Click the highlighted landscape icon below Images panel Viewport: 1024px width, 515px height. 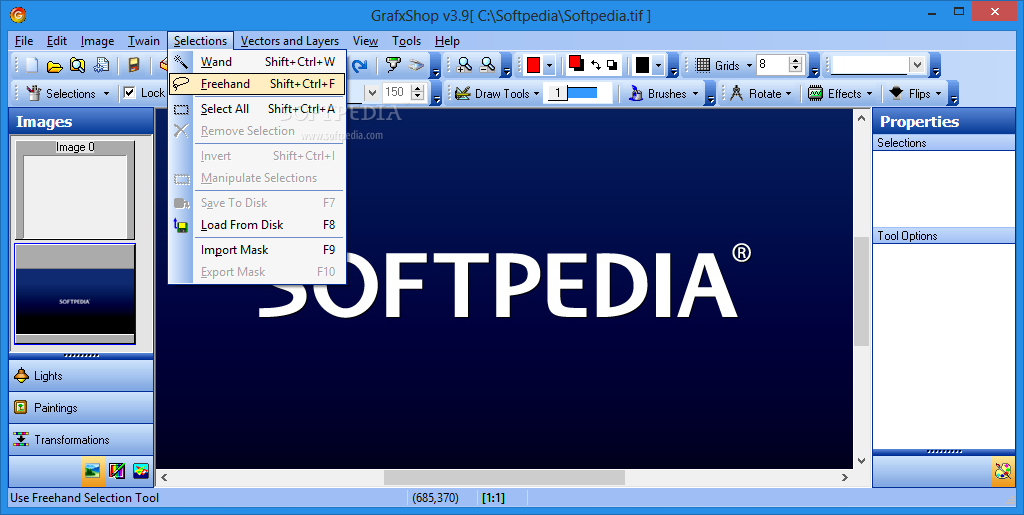93,470
